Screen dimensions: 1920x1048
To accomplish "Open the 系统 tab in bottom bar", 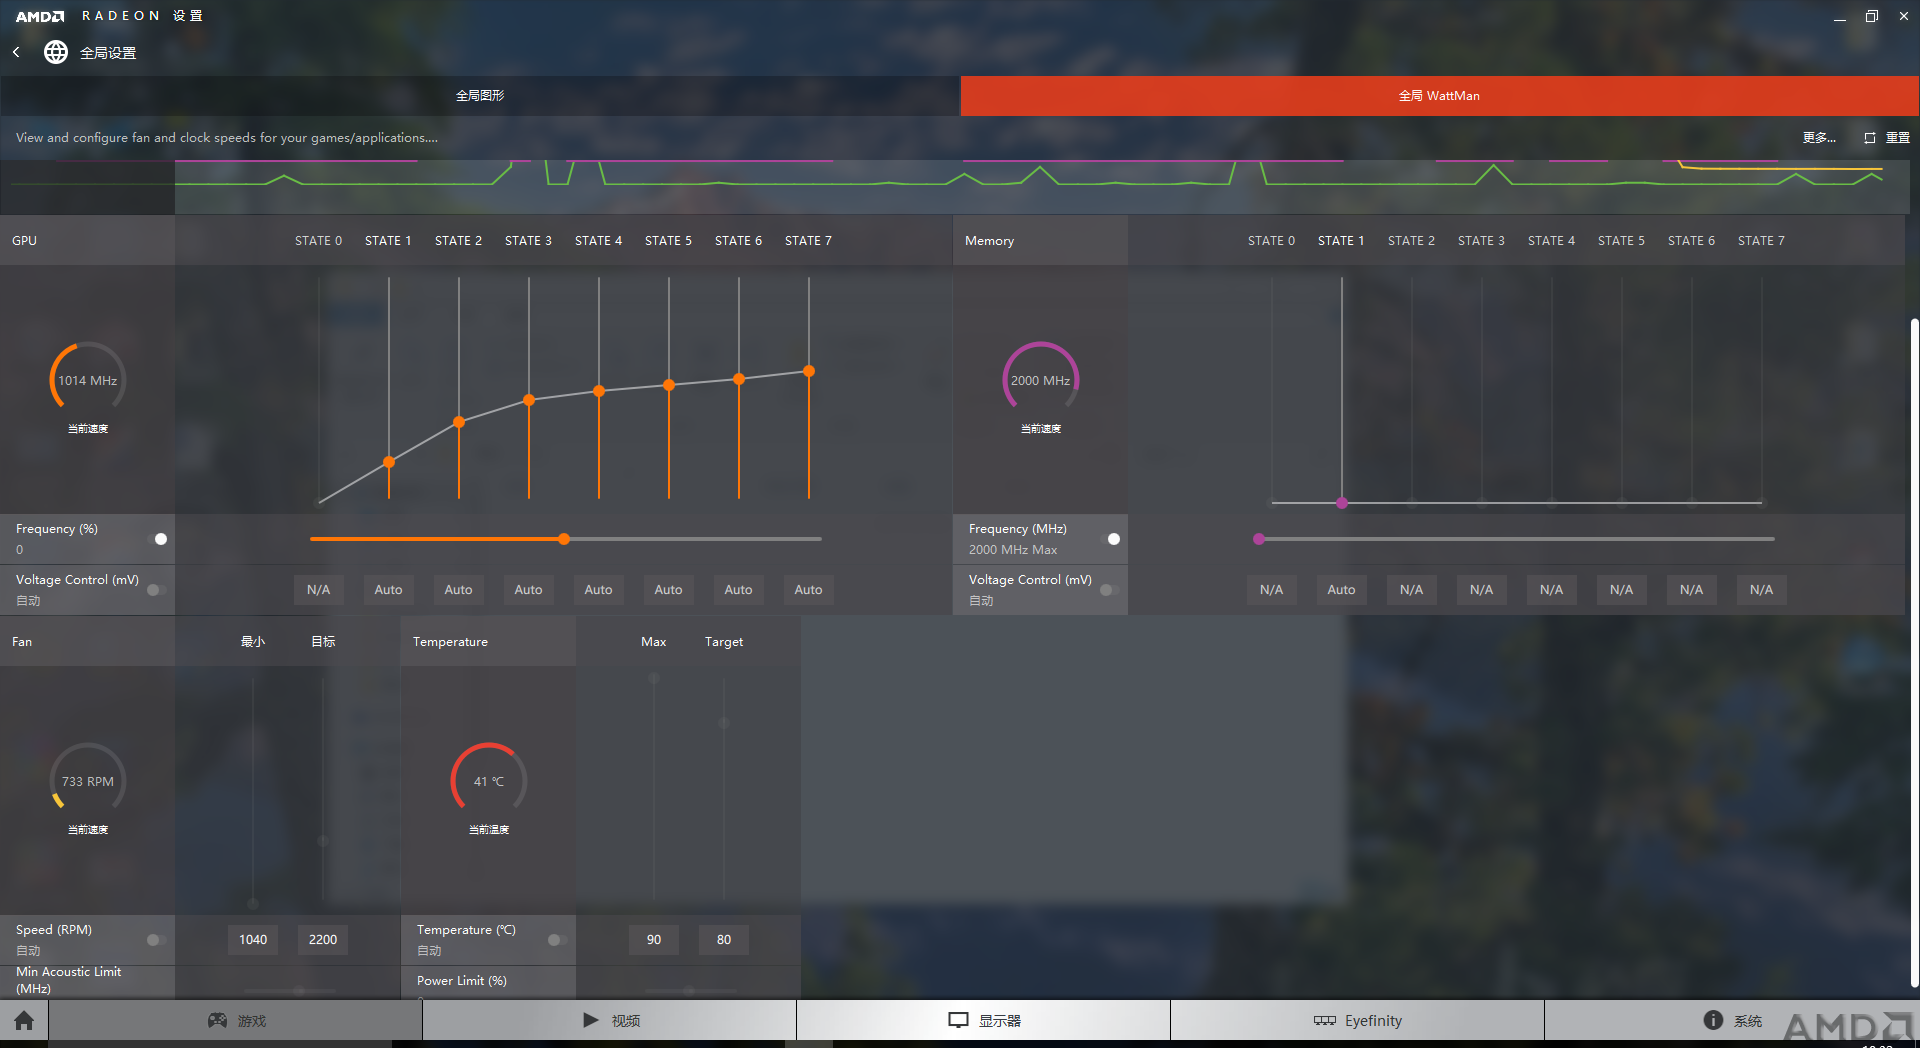I will tap(1732, 1021).
